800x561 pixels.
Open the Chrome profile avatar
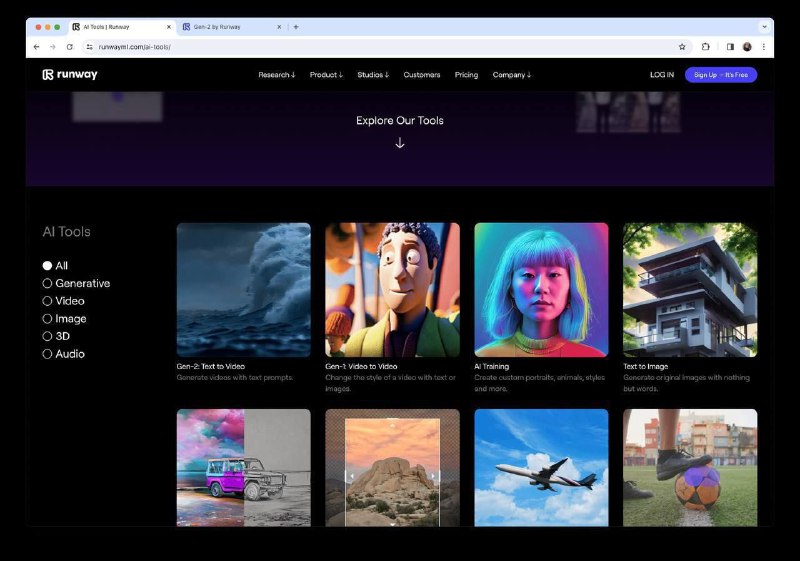(x=747, y=47)
